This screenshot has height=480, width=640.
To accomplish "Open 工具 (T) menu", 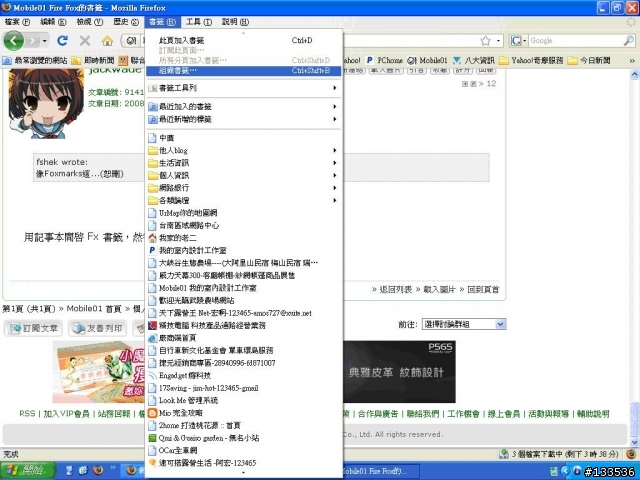I will click(x=199, y=22).
